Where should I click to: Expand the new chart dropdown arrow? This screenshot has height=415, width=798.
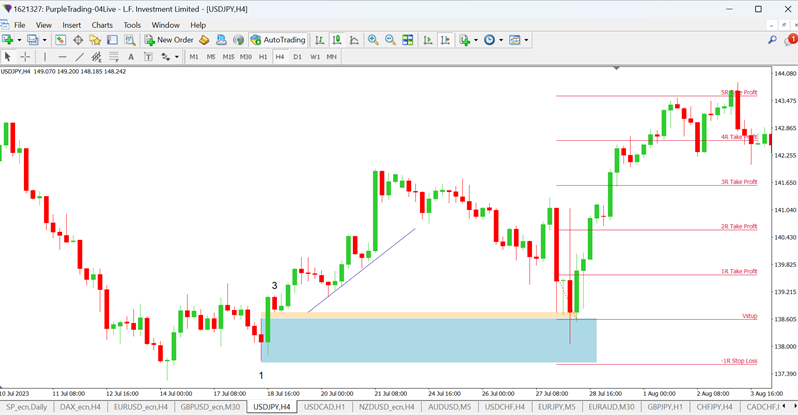(19, 40)
